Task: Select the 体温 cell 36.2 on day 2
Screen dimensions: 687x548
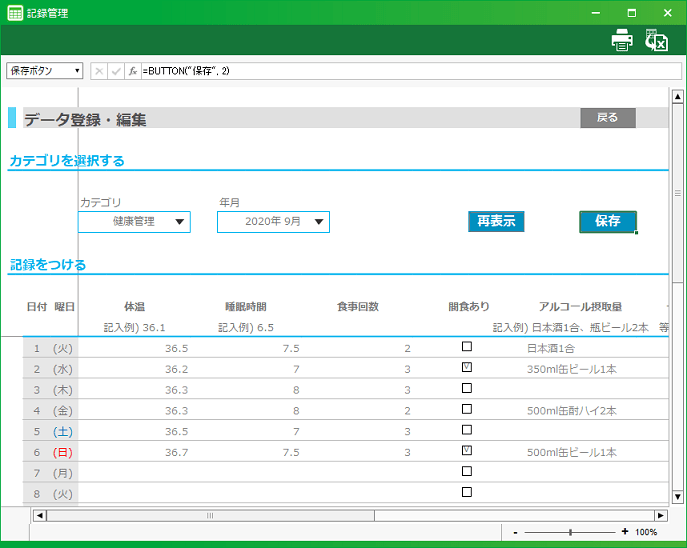Action: point(134,369)
